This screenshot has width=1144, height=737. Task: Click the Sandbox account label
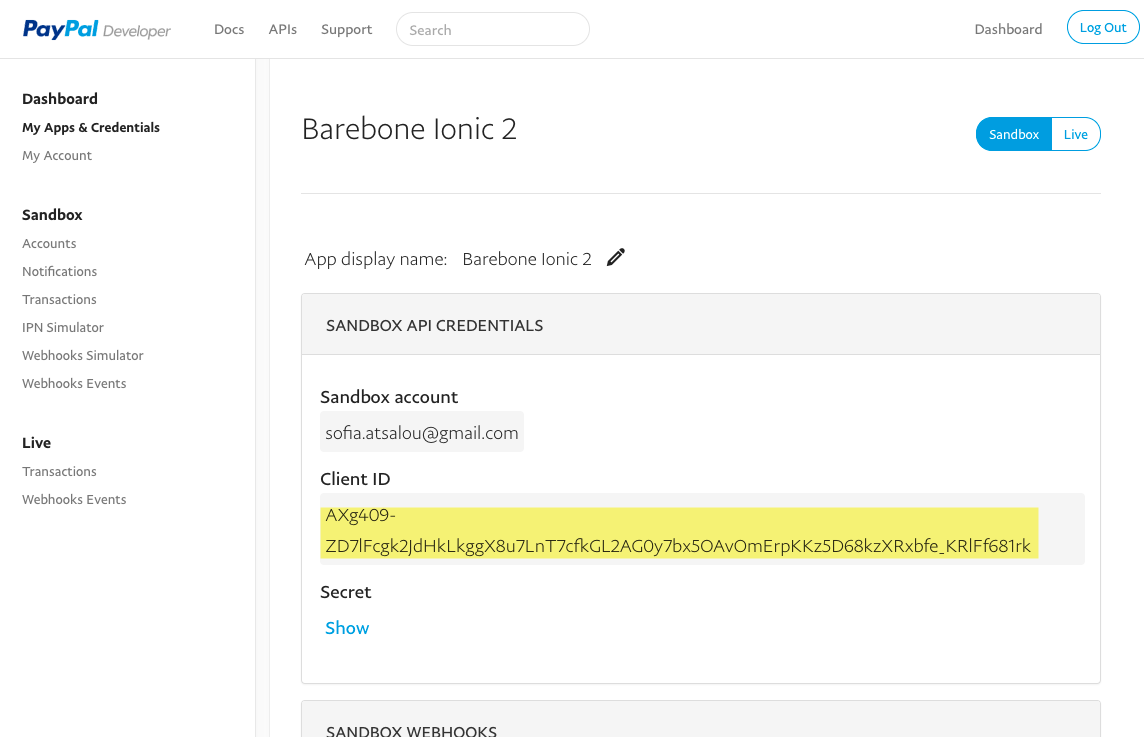pyautogui.click(x=389, y=397)
